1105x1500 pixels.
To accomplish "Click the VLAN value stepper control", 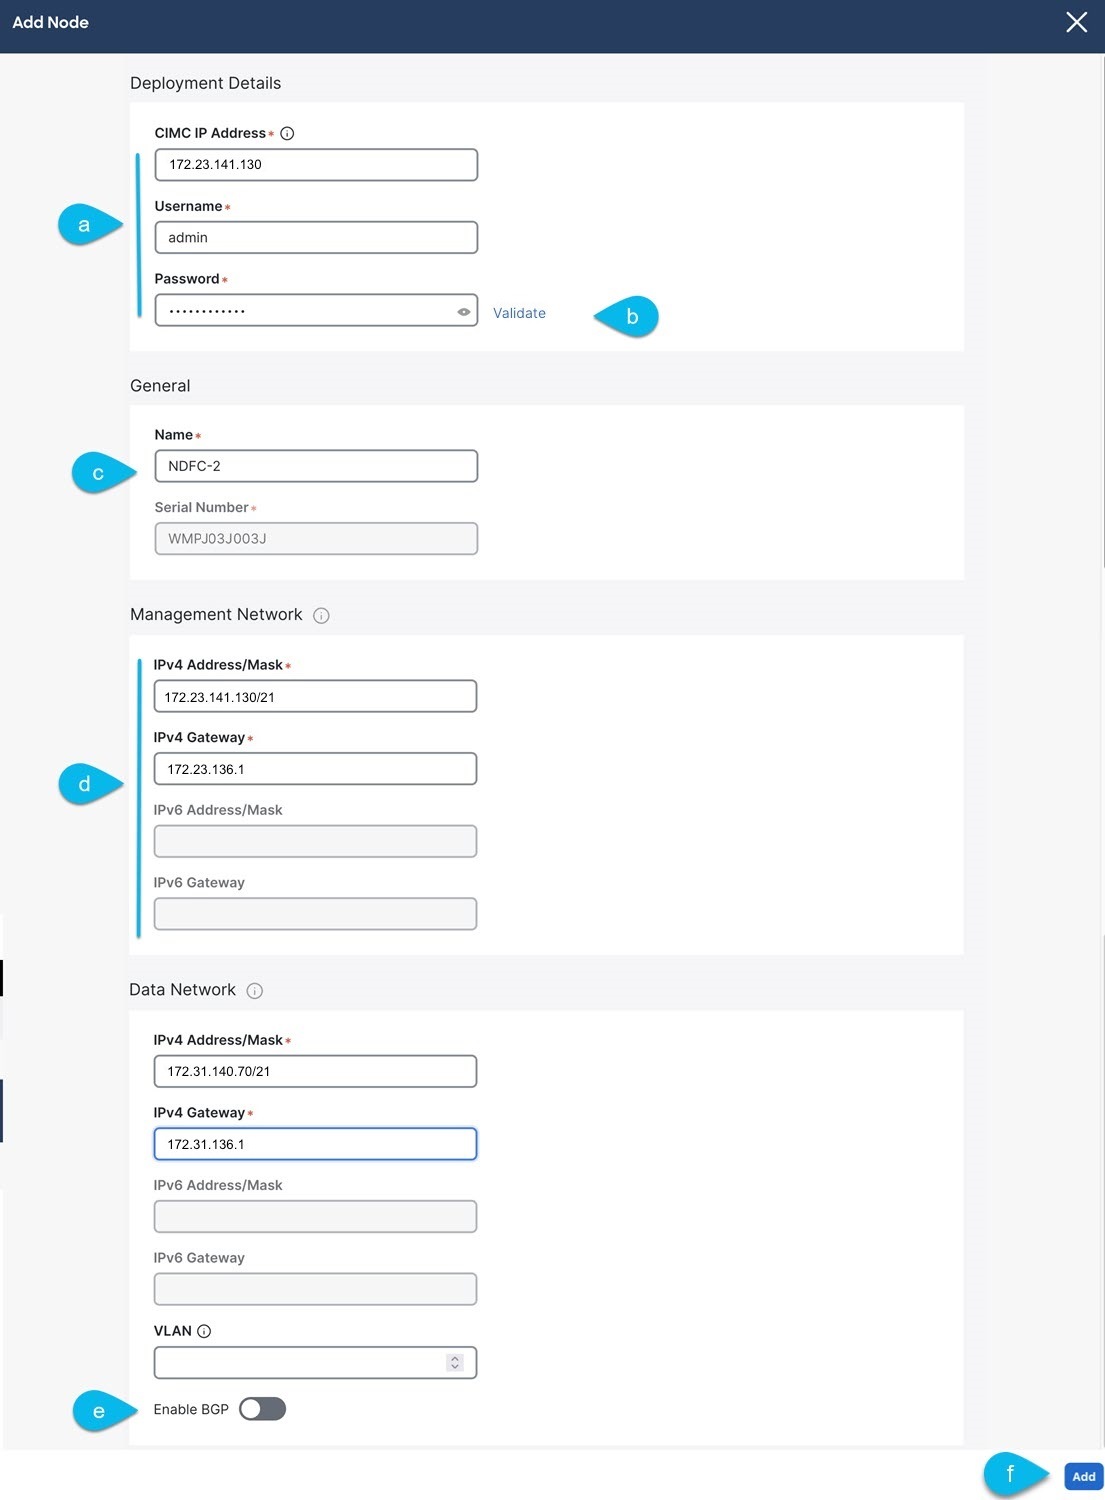I will coord(455,1362).
